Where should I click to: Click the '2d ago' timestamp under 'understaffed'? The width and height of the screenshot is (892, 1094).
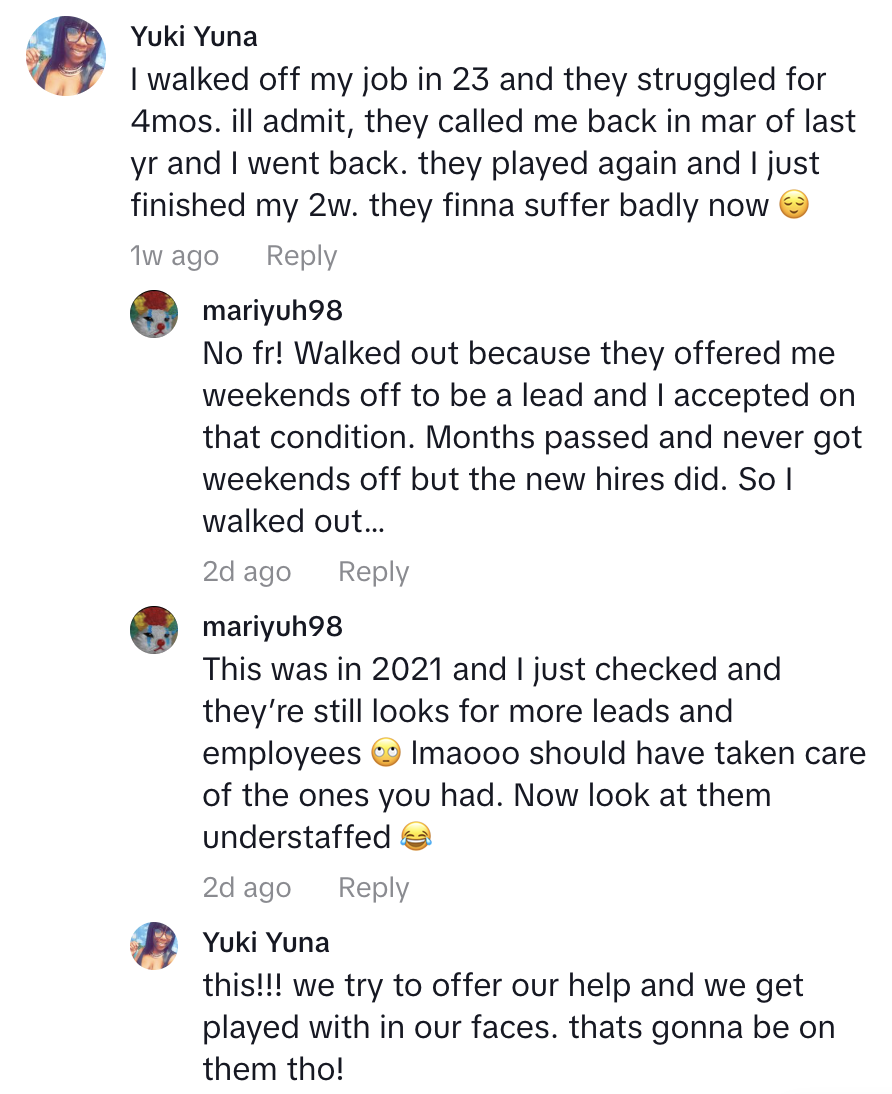point(246,888)
